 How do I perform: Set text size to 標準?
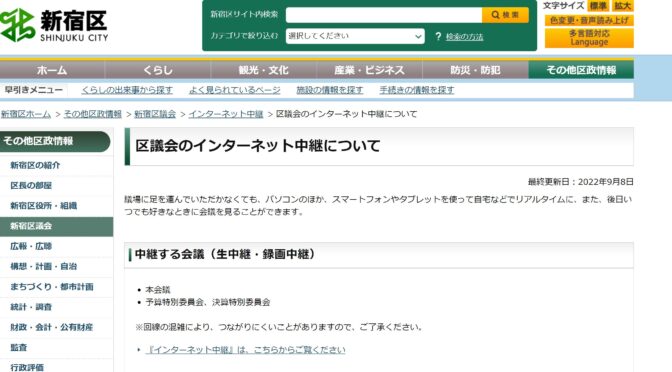[x=598, y=6]
